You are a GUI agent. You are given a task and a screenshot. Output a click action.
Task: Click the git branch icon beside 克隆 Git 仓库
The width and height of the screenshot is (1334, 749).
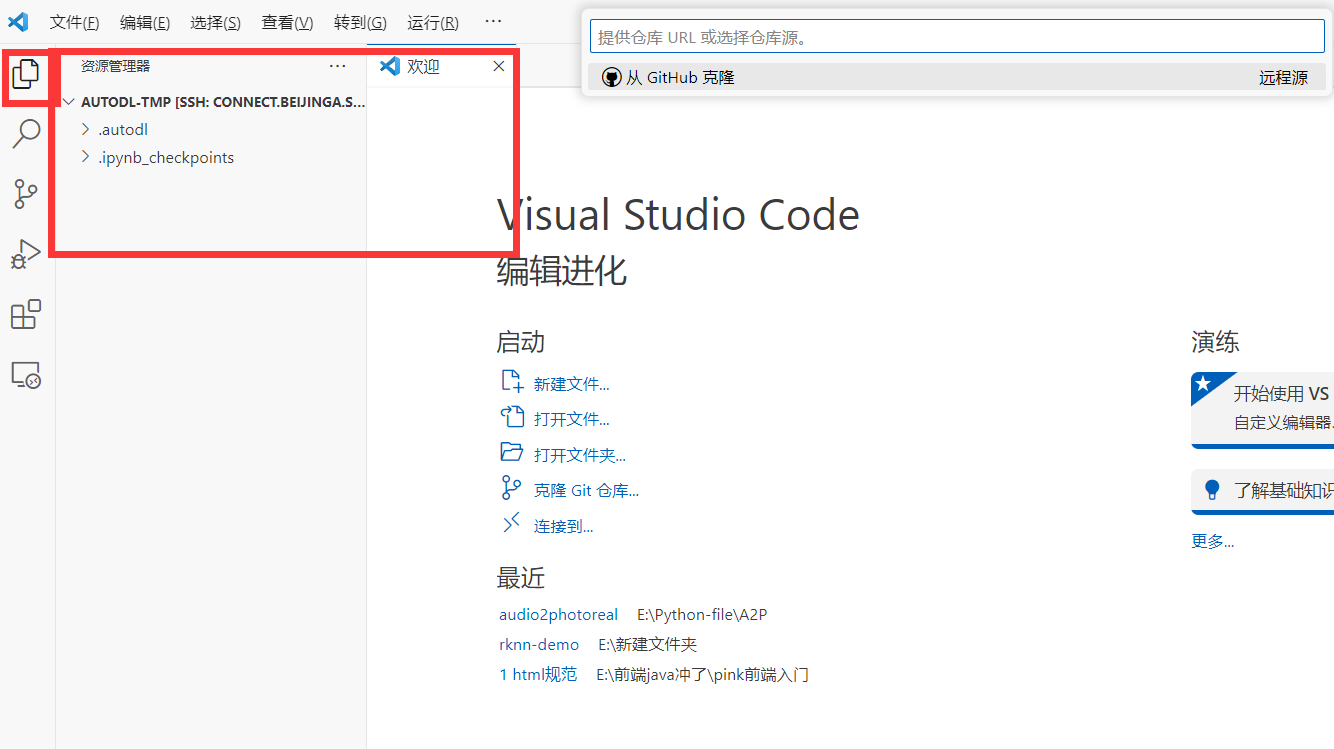point(511,488)
